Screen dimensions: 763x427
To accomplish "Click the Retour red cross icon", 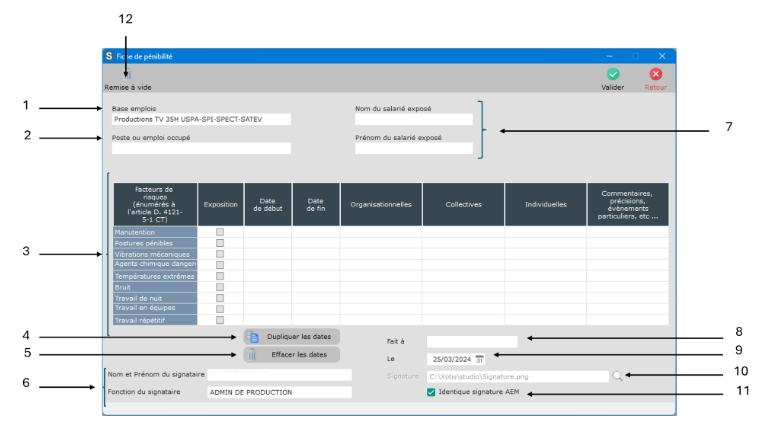I will pyautogui.click(x=655, y=74).
